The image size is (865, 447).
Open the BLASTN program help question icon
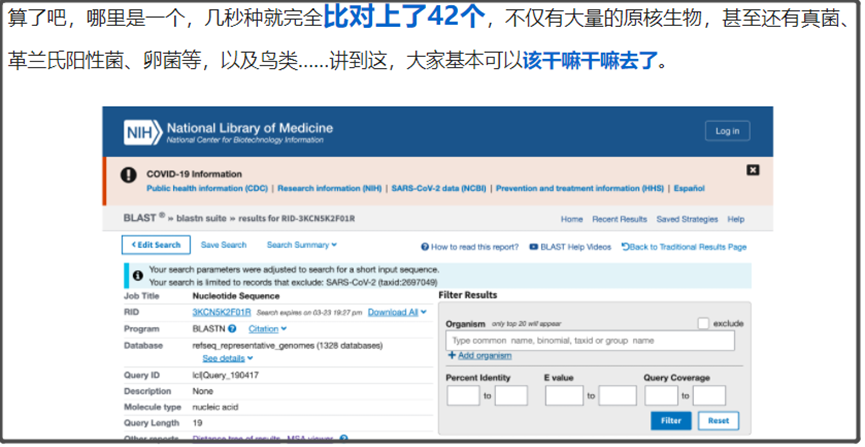(232, 329)
